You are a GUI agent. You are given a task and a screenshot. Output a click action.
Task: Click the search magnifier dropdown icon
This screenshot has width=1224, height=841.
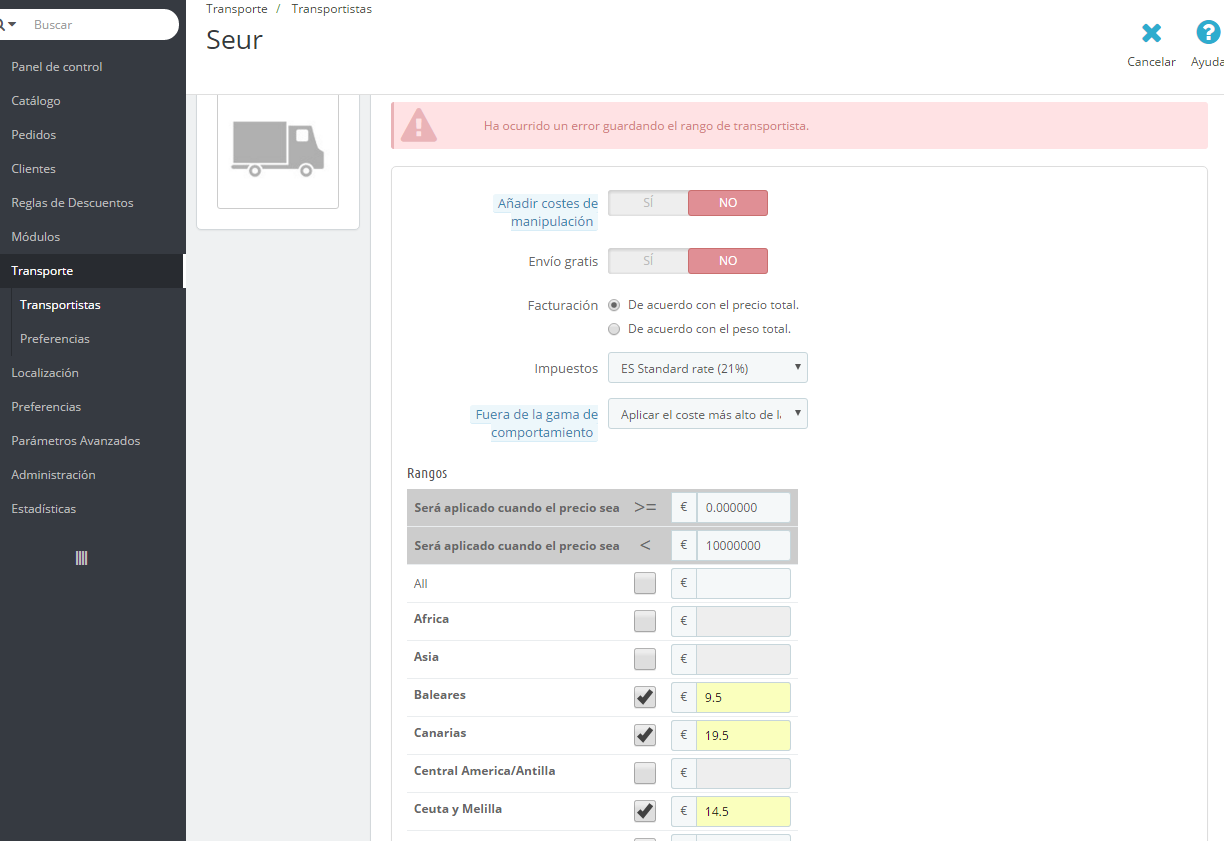(8, 24)
